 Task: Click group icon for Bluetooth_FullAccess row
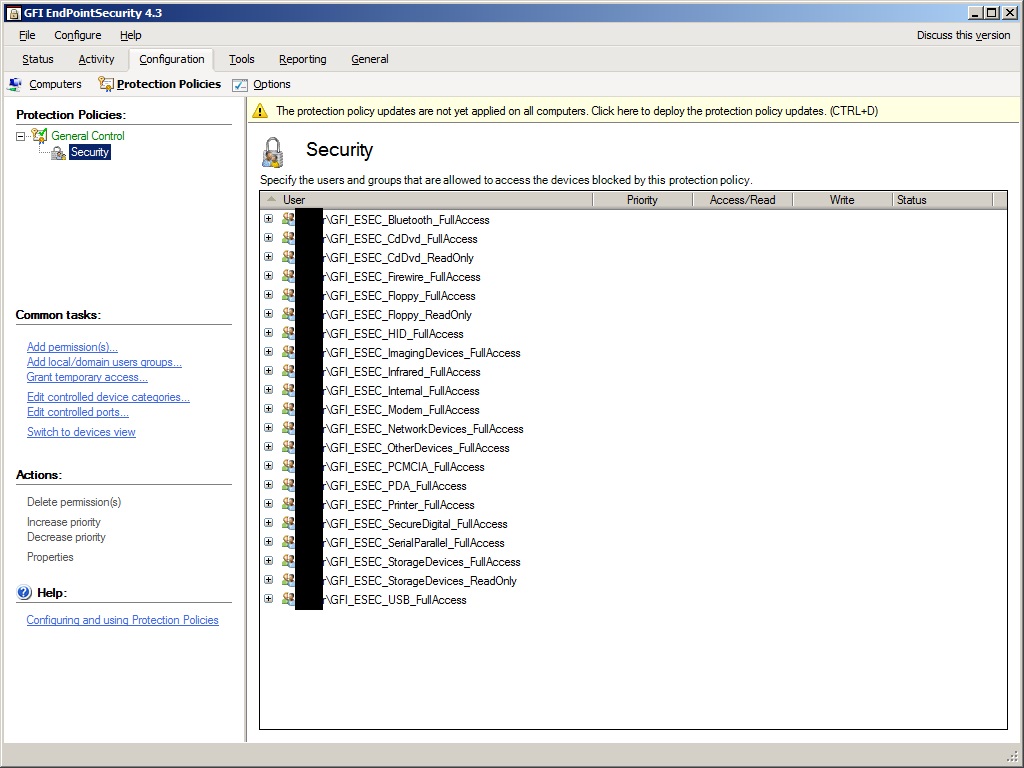click(x=288, y=219)
